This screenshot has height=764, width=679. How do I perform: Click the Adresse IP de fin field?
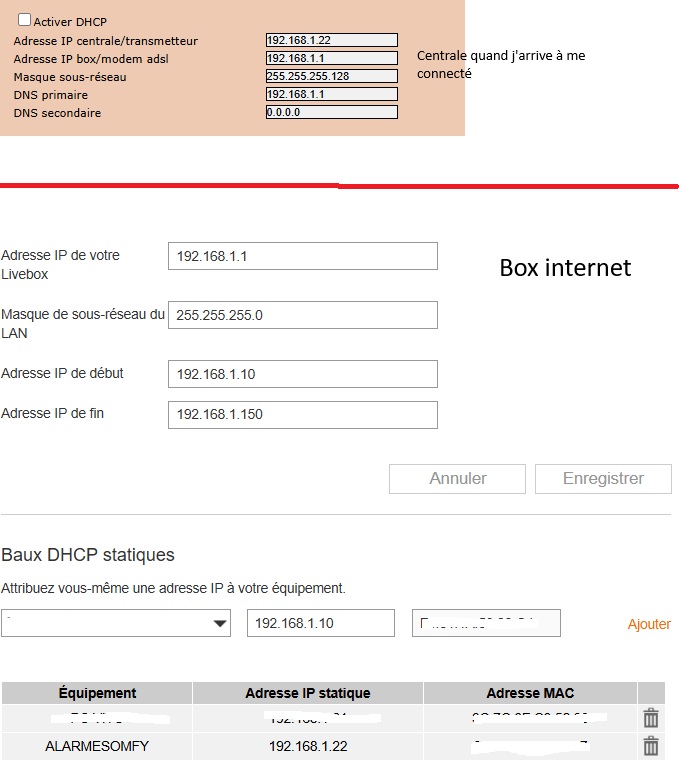pyautogui.click(x=303, y=414)
